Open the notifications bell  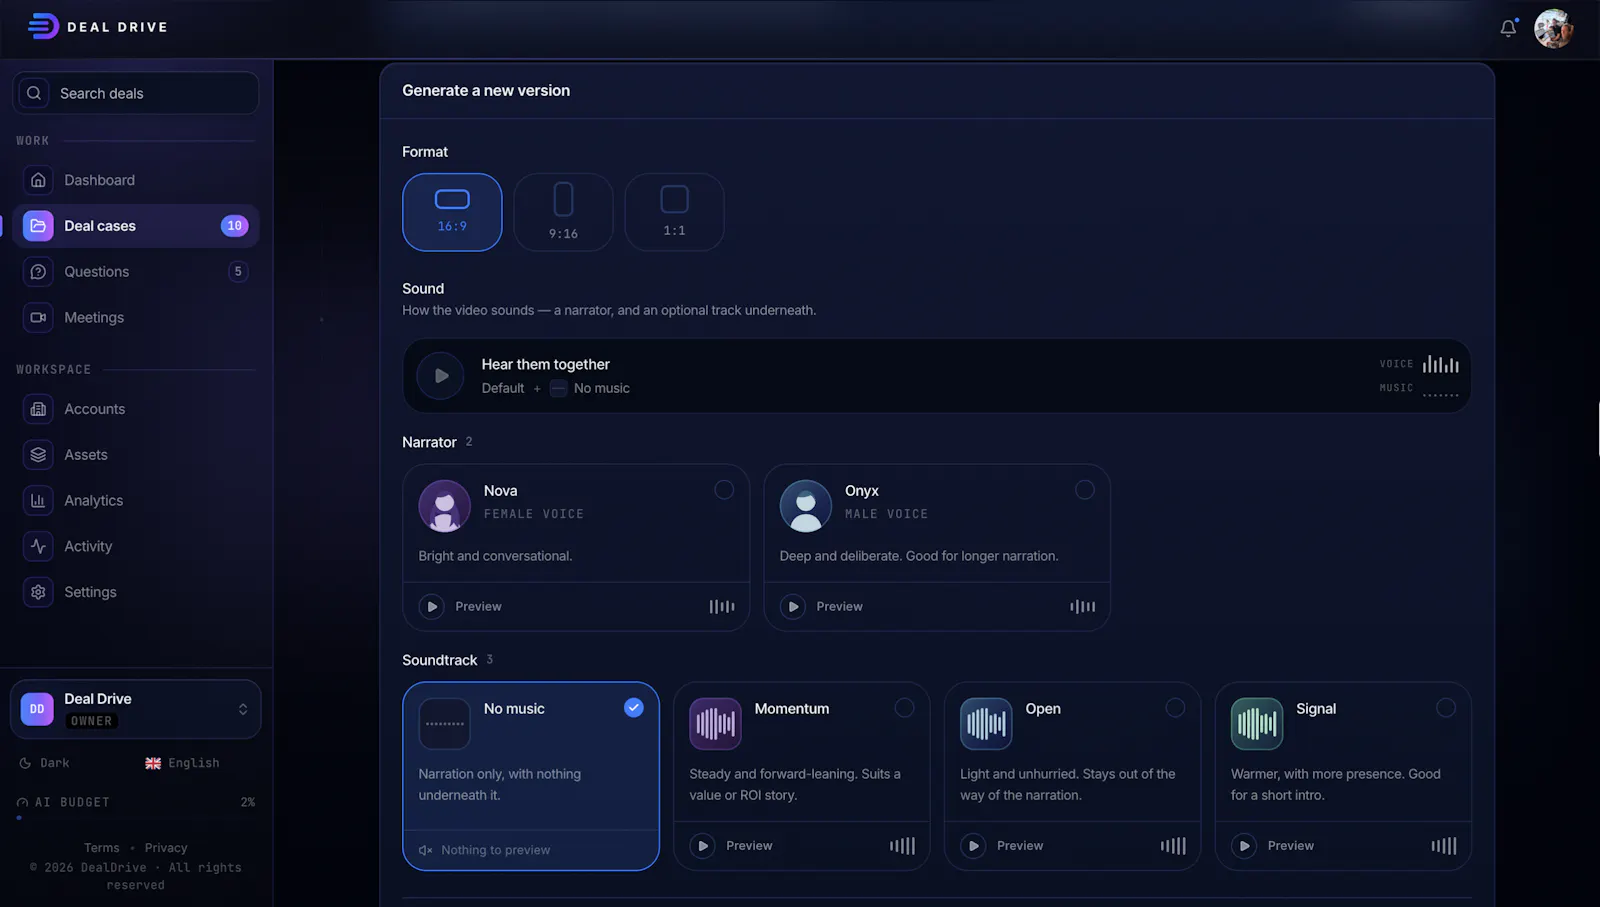[1508, 28]
